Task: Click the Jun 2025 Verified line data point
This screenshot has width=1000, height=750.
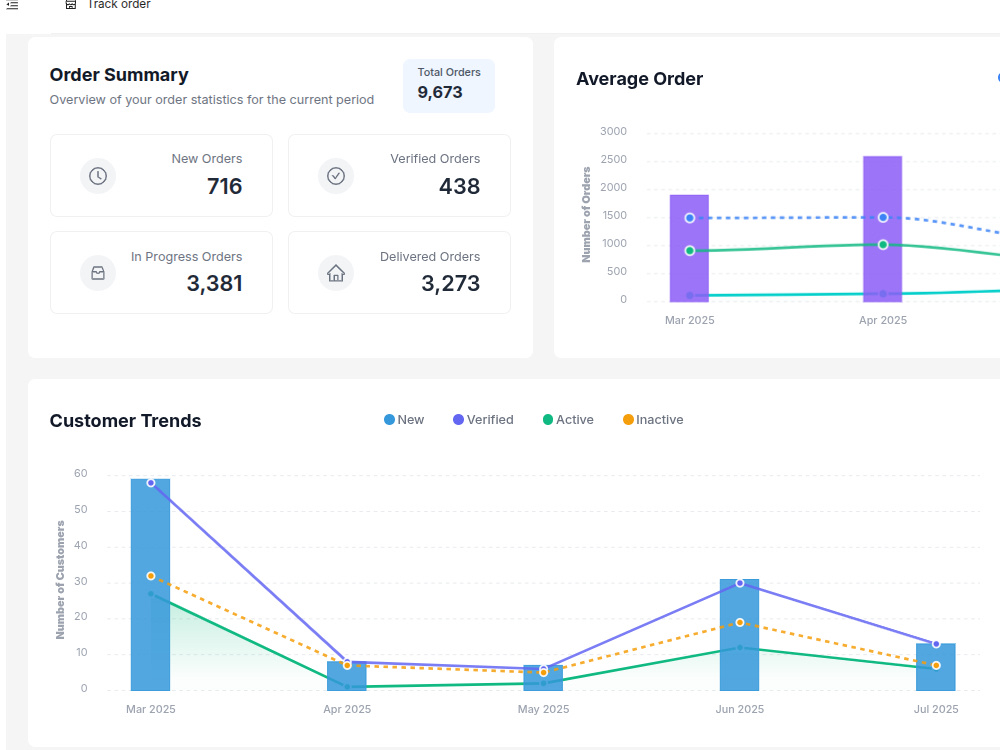Action: click(740, 583)
